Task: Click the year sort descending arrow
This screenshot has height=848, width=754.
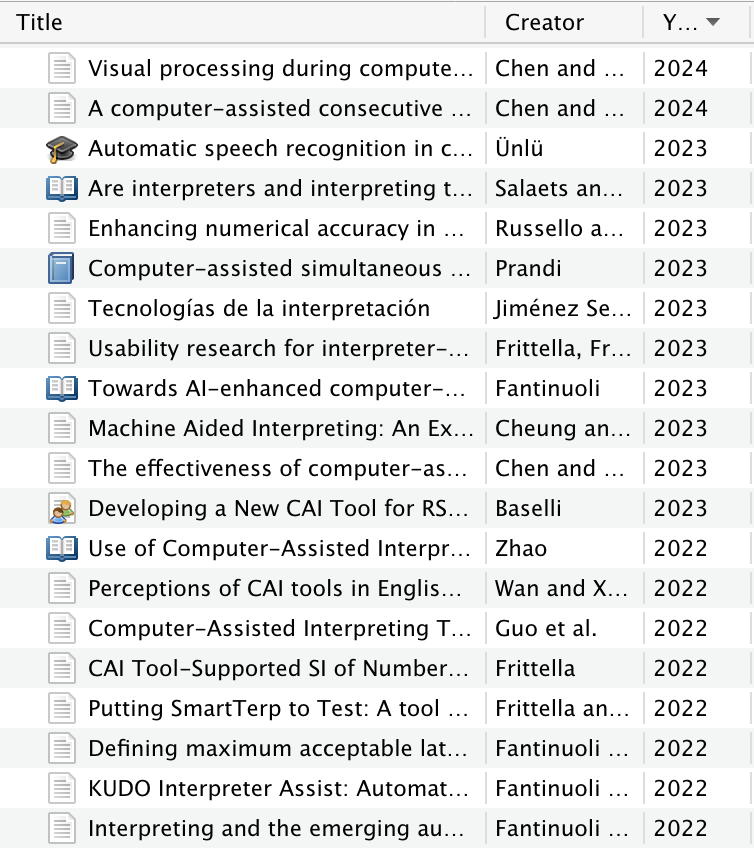Action: [713, 22]
